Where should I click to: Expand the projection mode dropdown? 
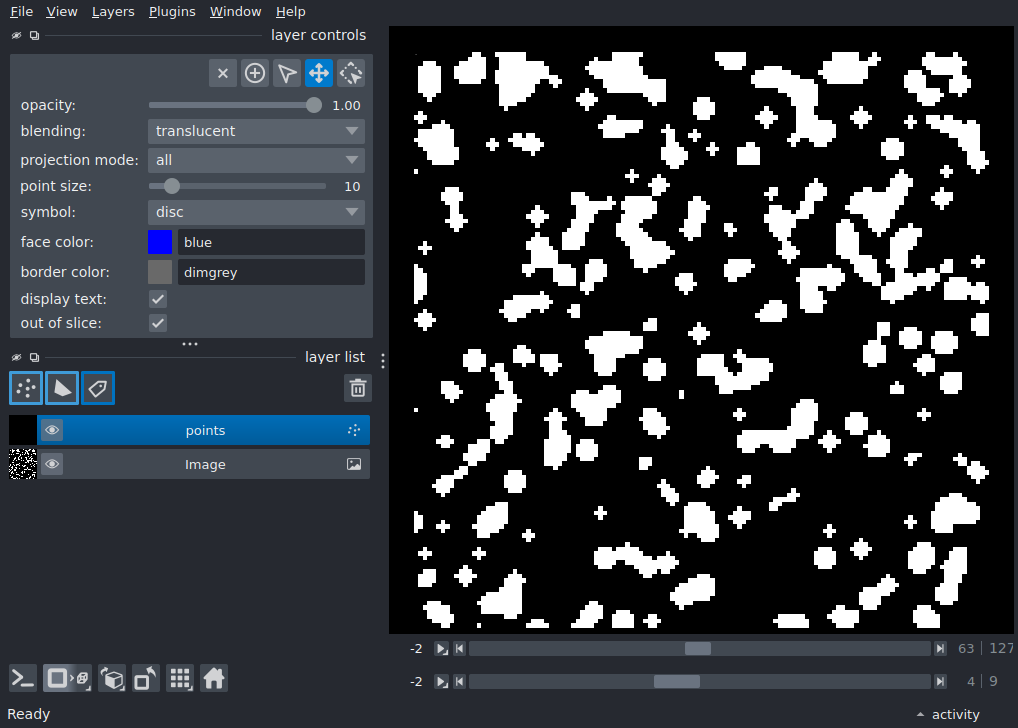click(256, 160)
